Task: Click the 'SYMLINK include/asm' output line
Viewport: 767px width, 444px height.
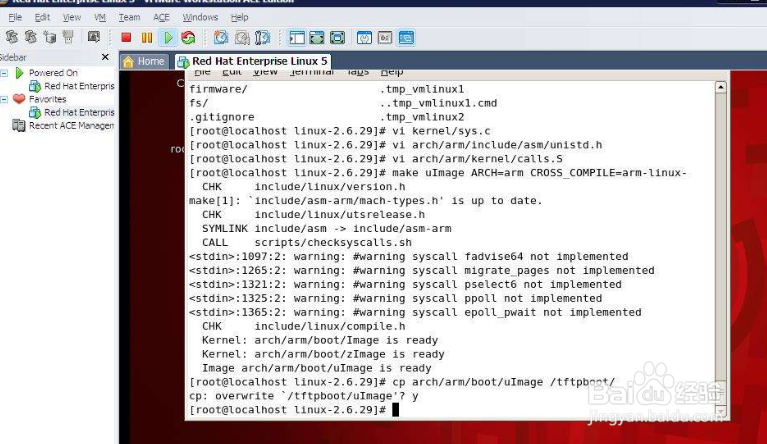Action: tap(326, 228)
